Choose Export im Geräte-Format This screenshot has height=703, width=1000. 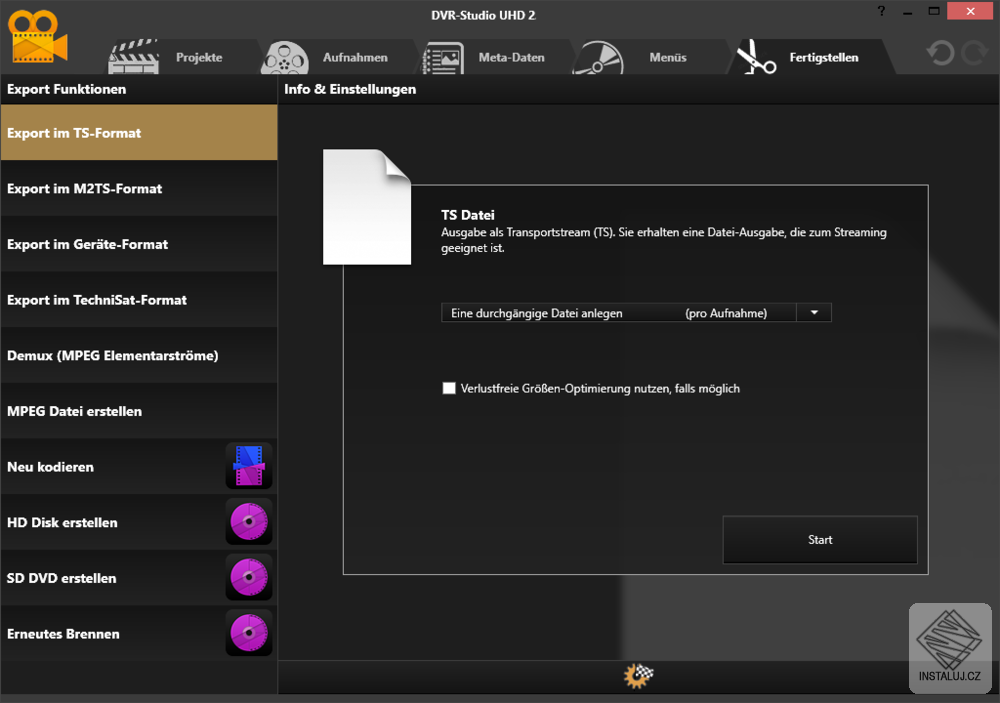click(x=139, y=244)
